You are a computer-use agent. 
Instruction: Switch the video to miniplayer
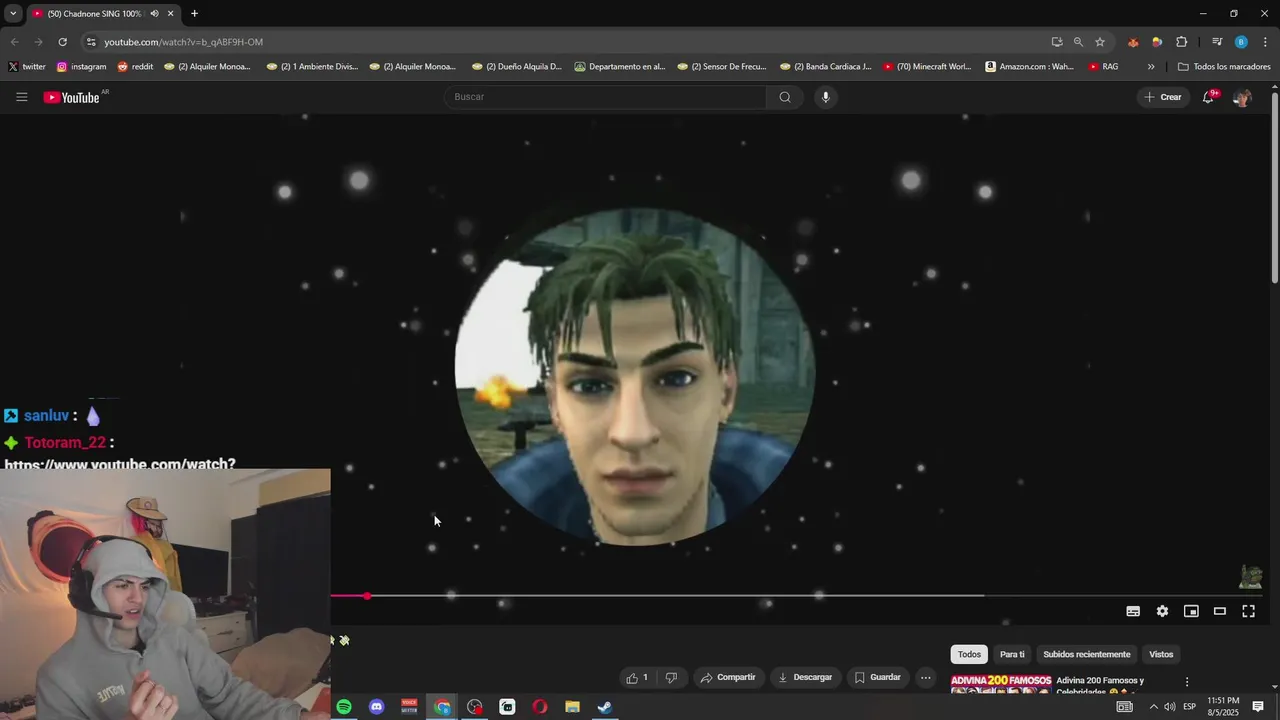click(x=1191, y=611)
